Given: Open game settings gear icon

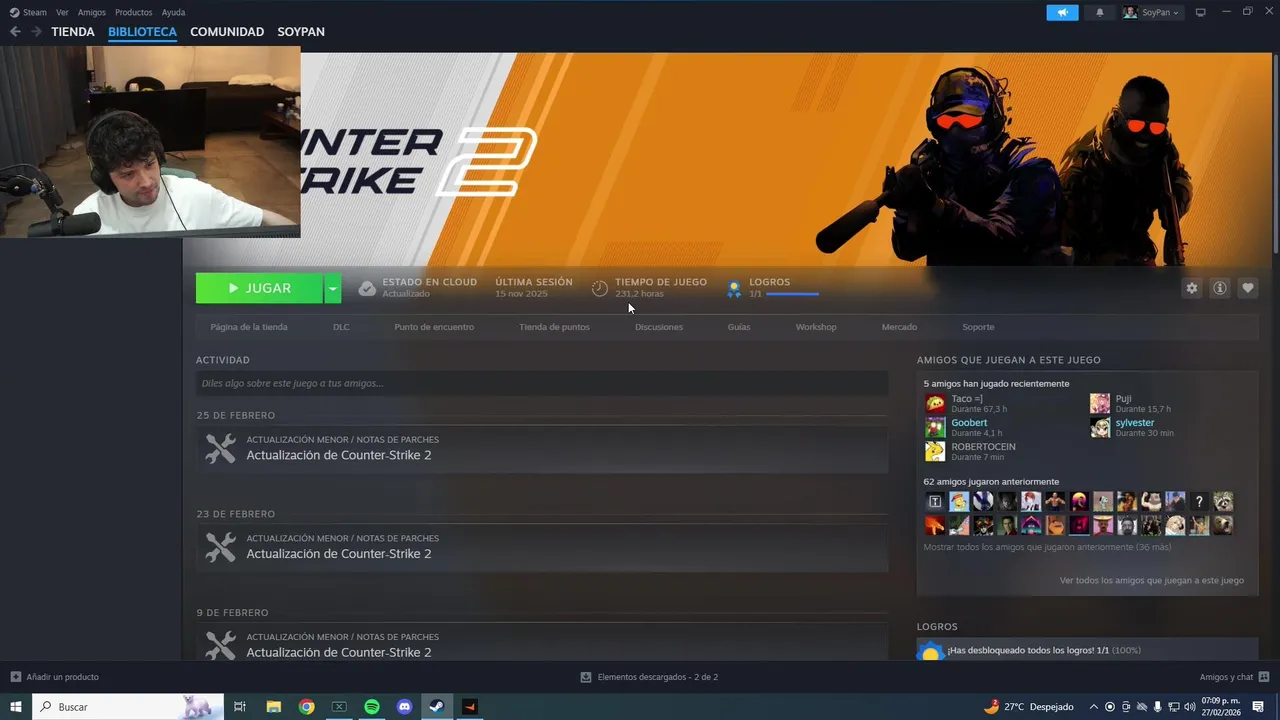Looking at the screenshot, I should coord(1192,288).
